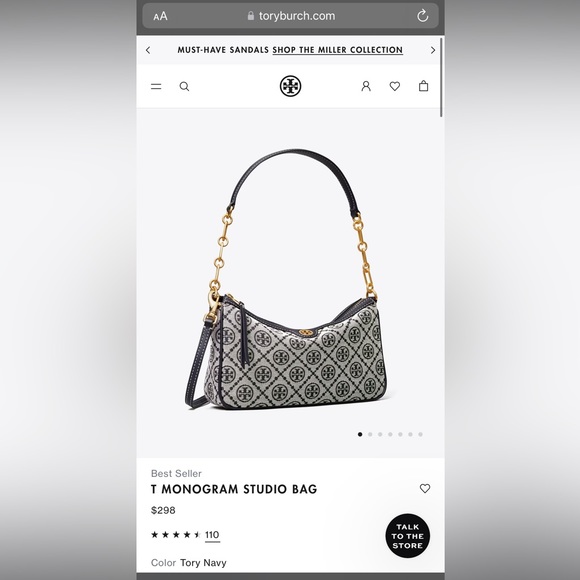Select the last product image dot
This screenshot has width=580, height=580.
click(421, 434)
